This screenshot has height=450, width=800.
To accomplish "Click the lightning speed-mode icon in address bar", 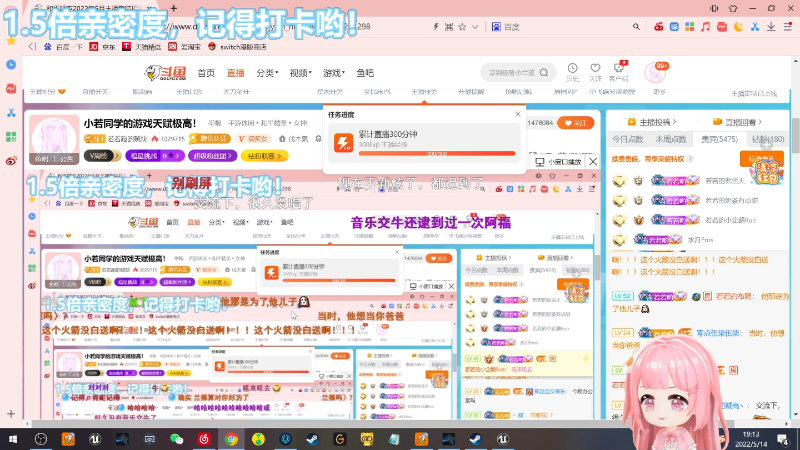I will (x=436, y=27).
